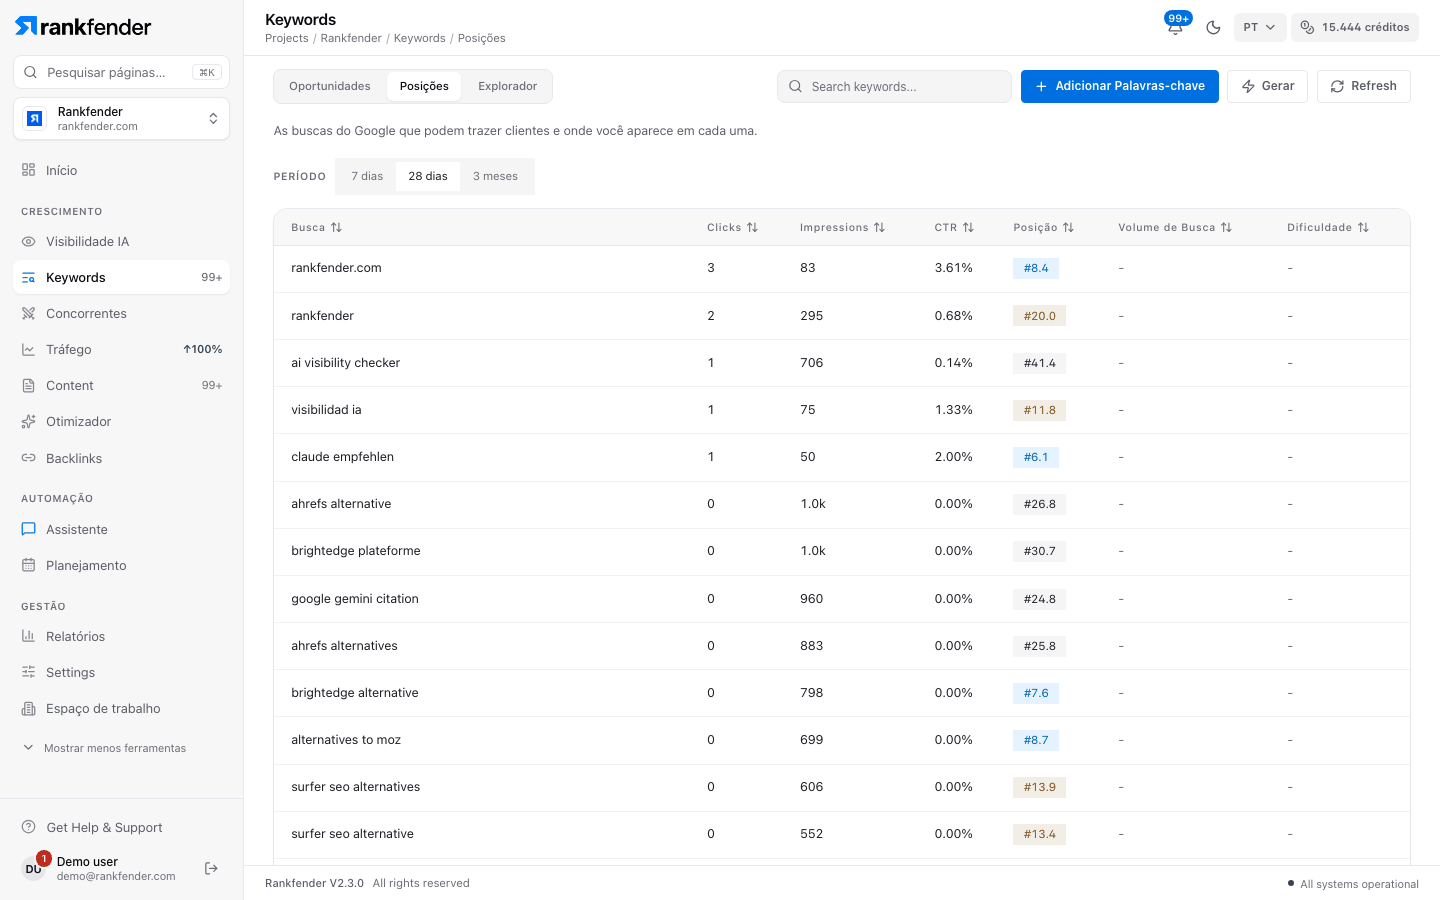This screenshot has width=1440, height=900.
Task: Open Planejamento calendar
Action: click(121, 566)
